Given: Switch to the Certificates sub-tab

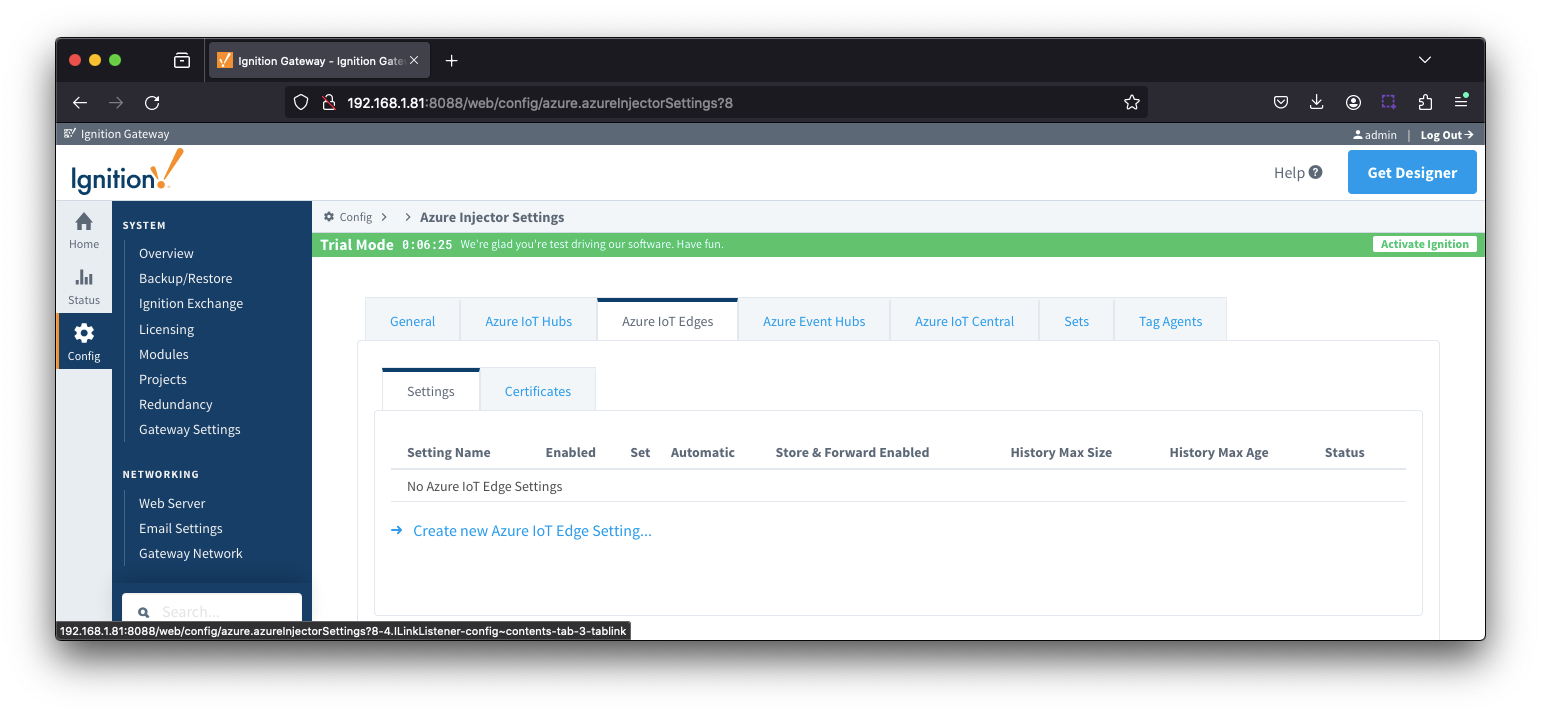Looking at the screenshot, I should click(x=537, y=391).
